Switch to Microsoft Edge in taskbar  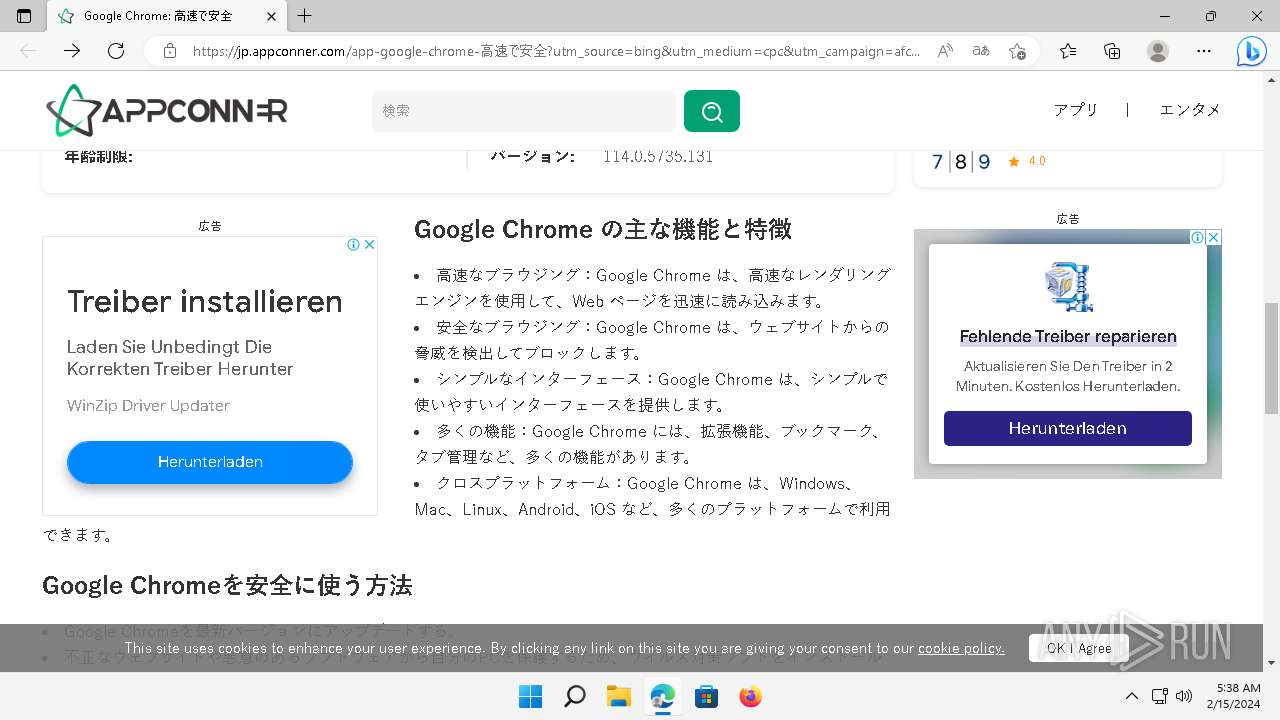tap(662, 696)
